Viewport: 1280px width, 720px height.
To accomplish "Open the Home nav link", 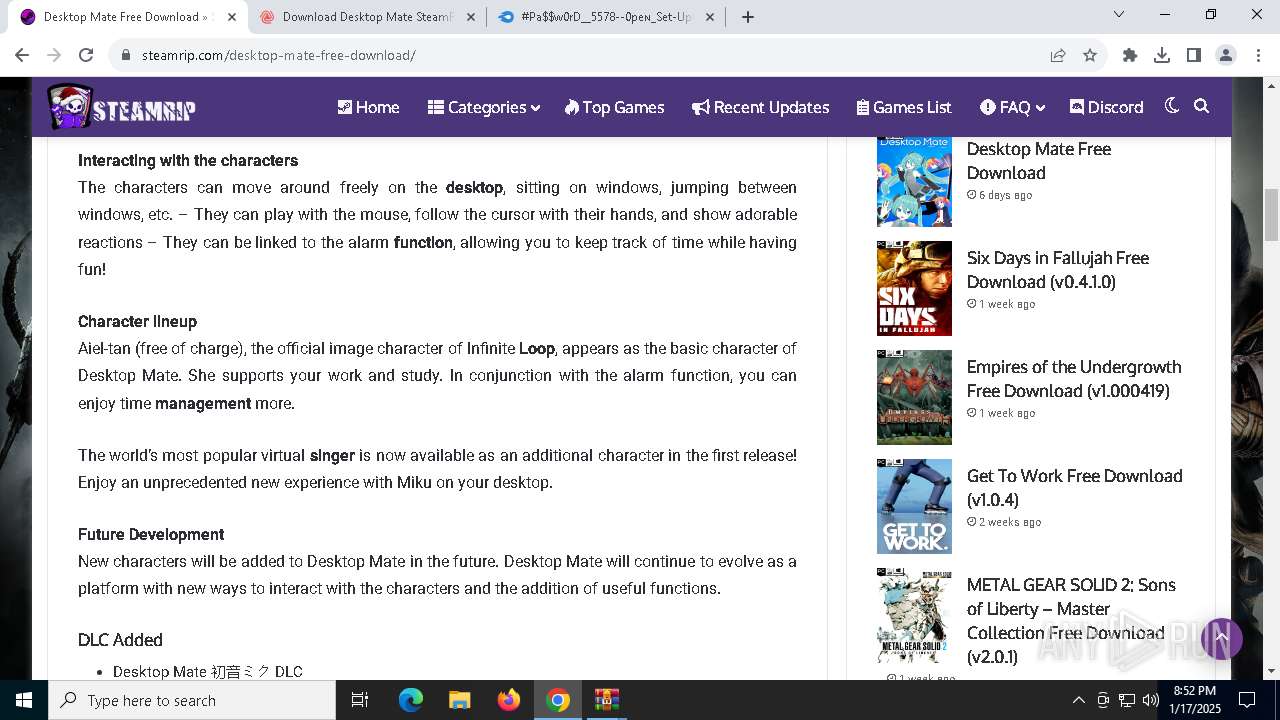I will coord(368,107).
